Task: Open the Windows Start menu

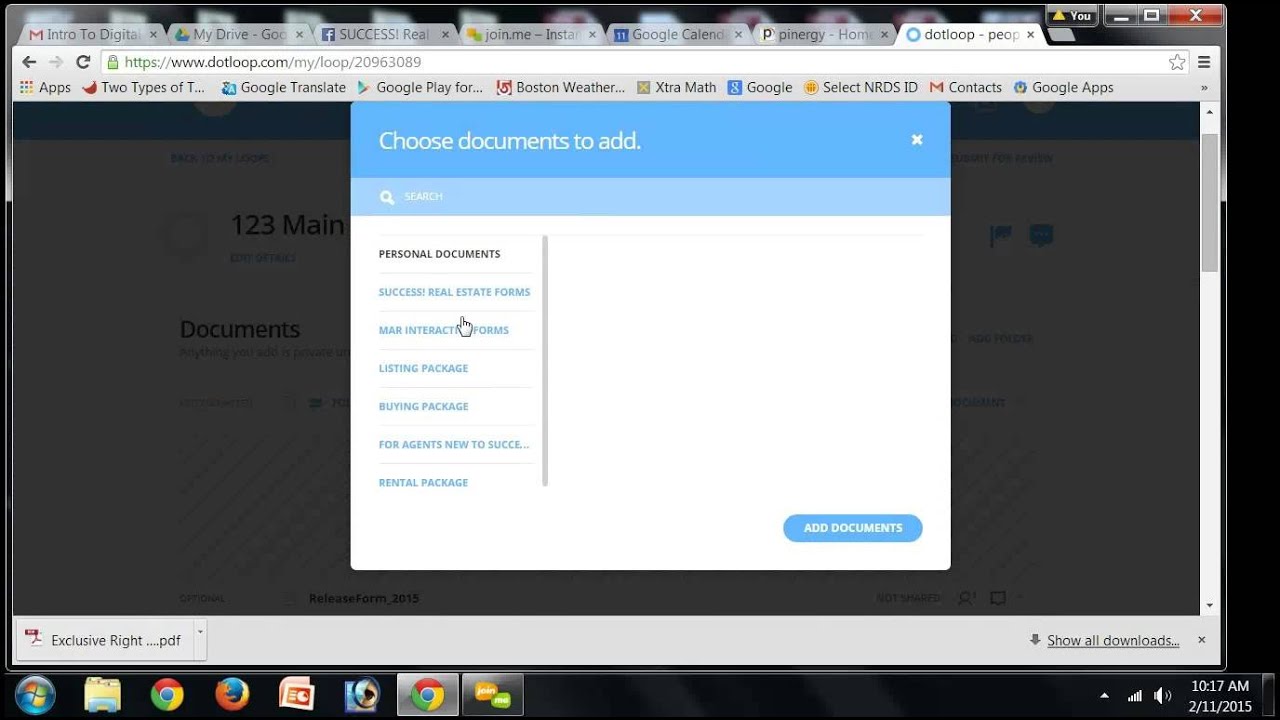Action: [x=35, y=695]
